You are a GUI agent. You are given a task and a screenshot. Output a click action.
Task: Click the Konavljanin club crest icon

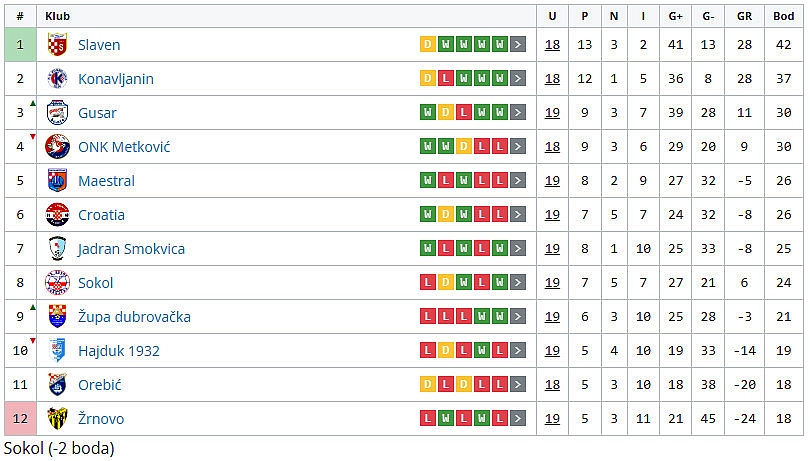tap(57, 79)
